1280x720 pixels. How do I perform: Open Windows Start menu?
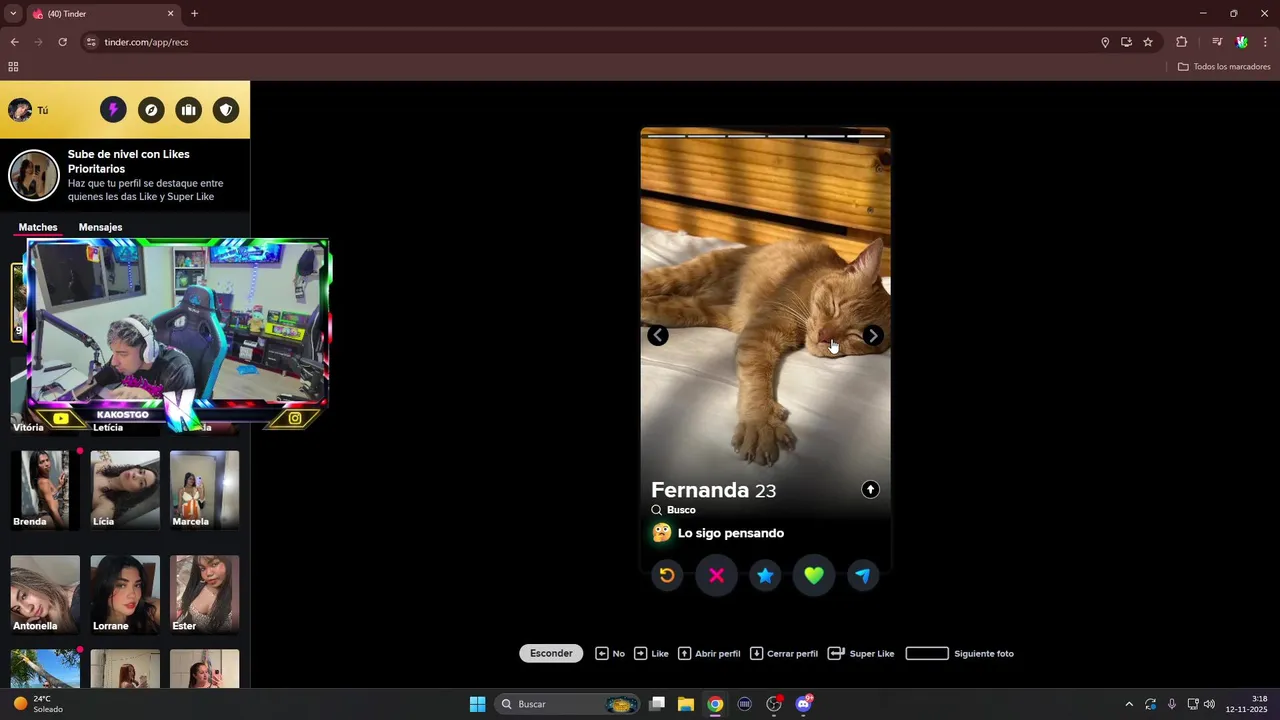477,704
